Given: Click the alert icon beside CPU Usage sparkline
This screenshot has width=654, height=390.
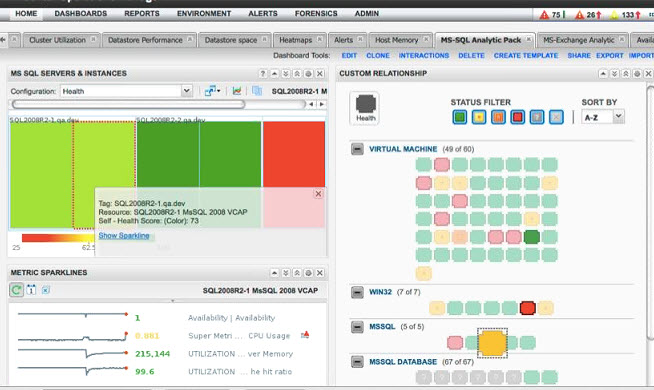Looking at the screenshot, I should coord(305,335).
